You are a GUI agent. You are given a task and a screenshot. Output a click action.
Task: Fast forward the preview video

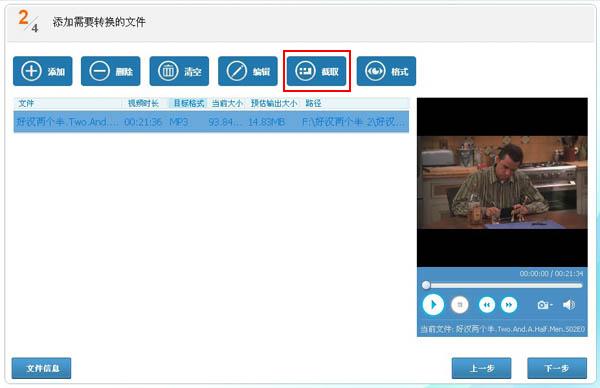pyautogui.click(x=509, y=305)
